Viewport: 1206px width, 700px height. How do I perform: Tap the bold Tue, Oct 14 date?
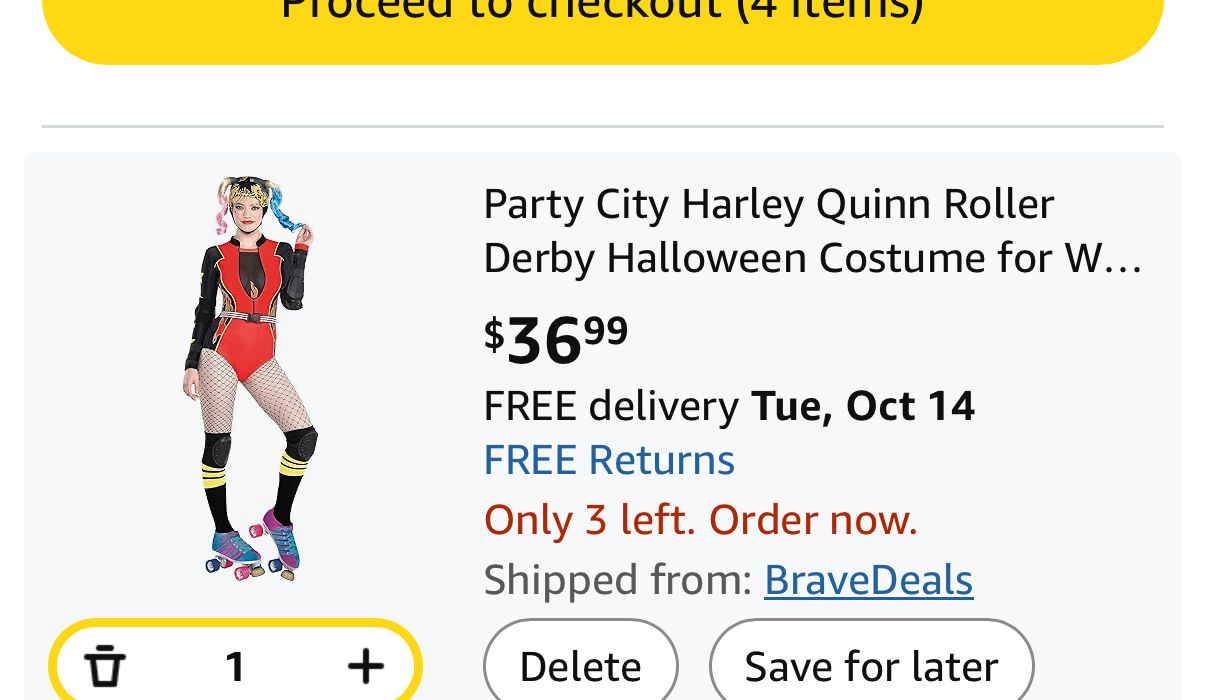pyautogui.click(x=863, y=406)
